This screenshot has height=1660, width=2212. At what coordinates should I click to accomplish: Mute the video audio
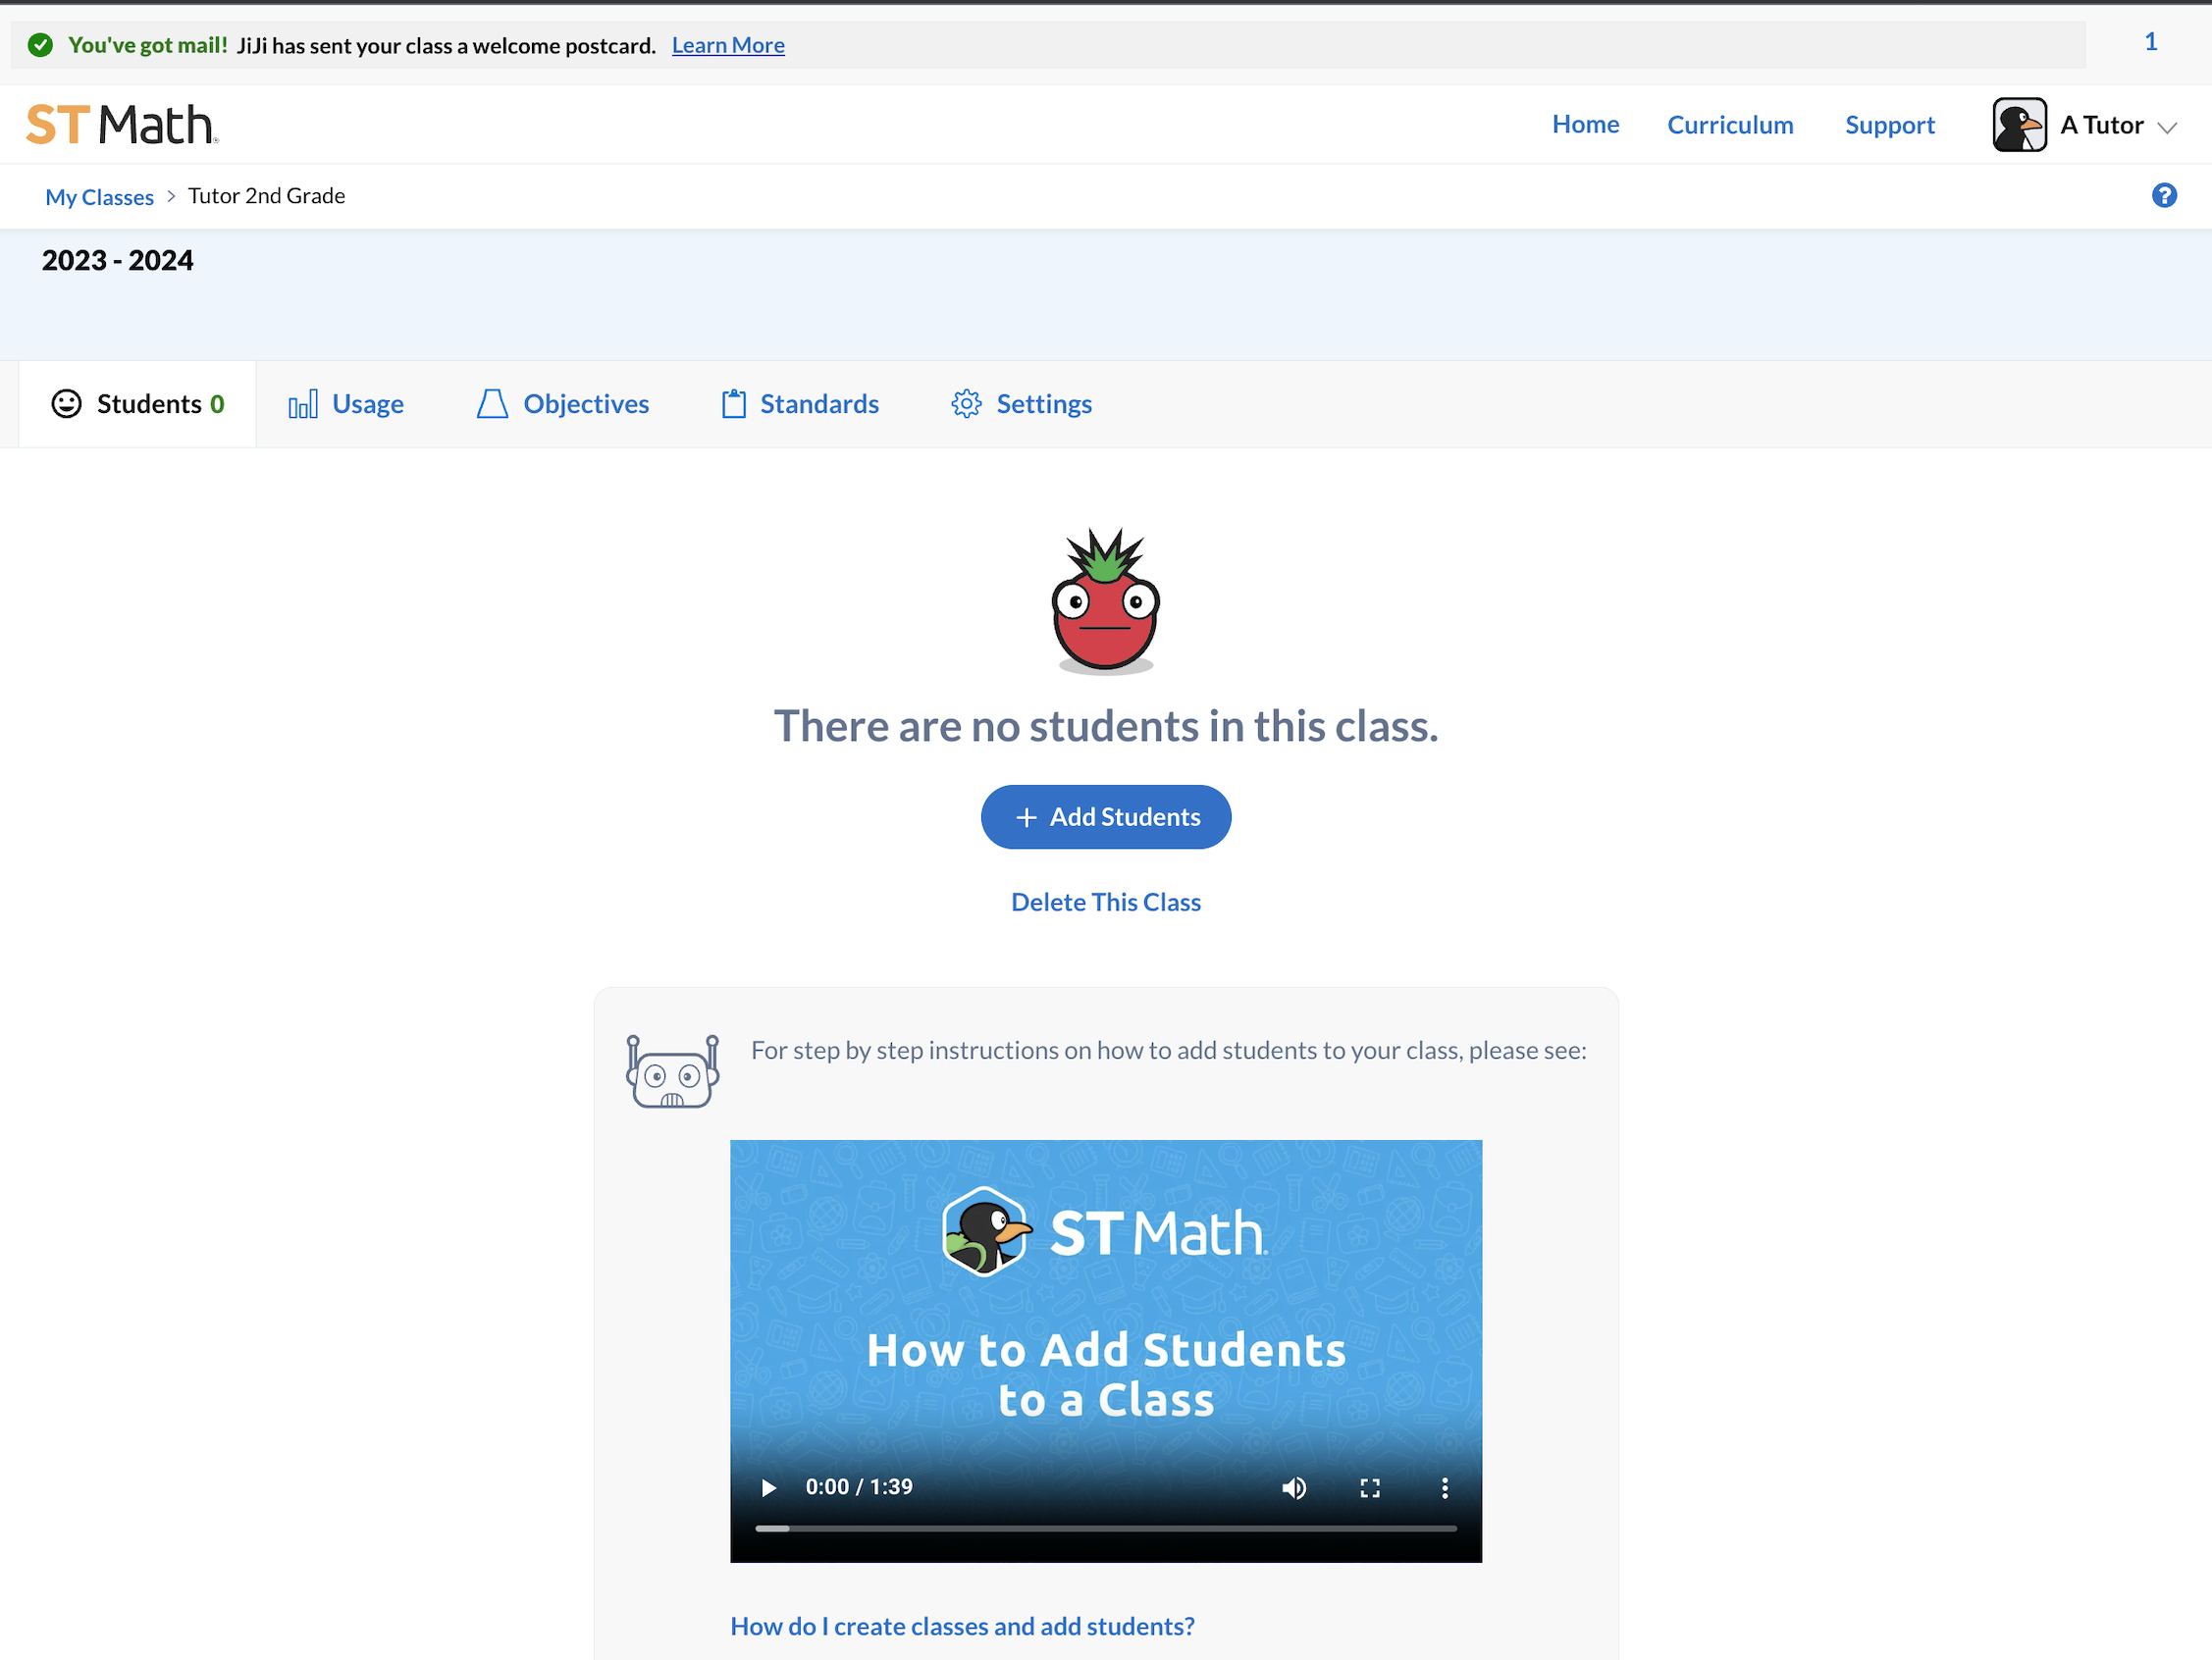pyautogui.click(x=1294, y=1487)
